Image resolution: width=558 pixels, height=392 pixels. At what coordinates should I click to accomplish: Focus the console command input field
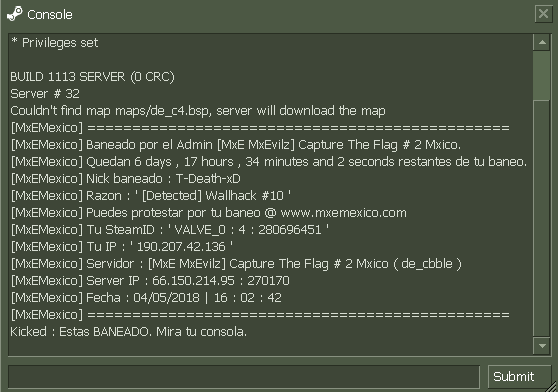(x=244, y=376)
